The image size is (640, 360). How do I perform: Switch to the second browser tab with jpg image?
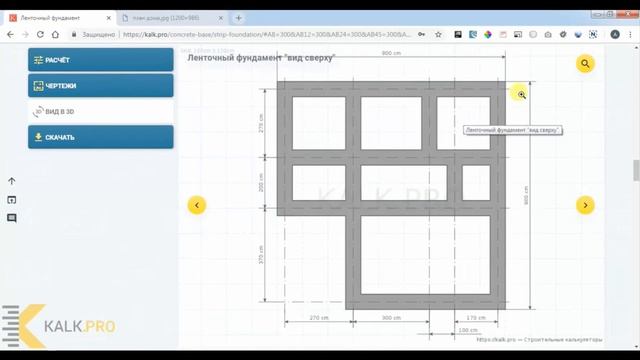pyautogui.click(x=171, y=18)
